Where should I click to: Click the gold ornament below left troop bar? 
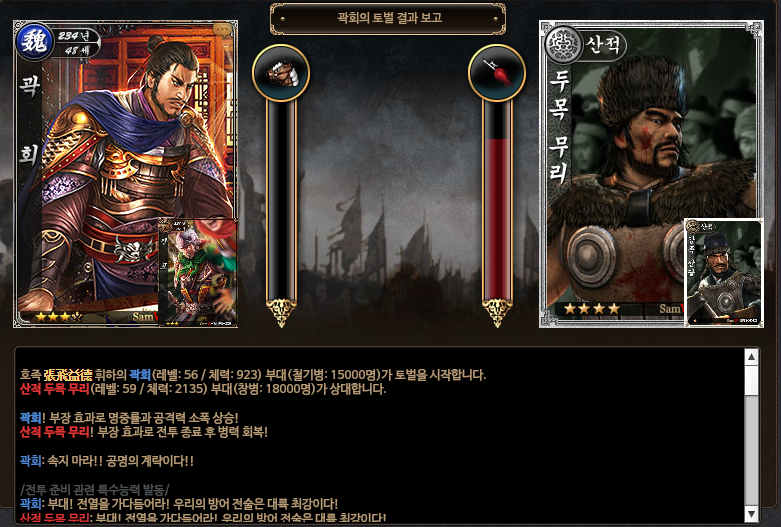tap(281, 312)
